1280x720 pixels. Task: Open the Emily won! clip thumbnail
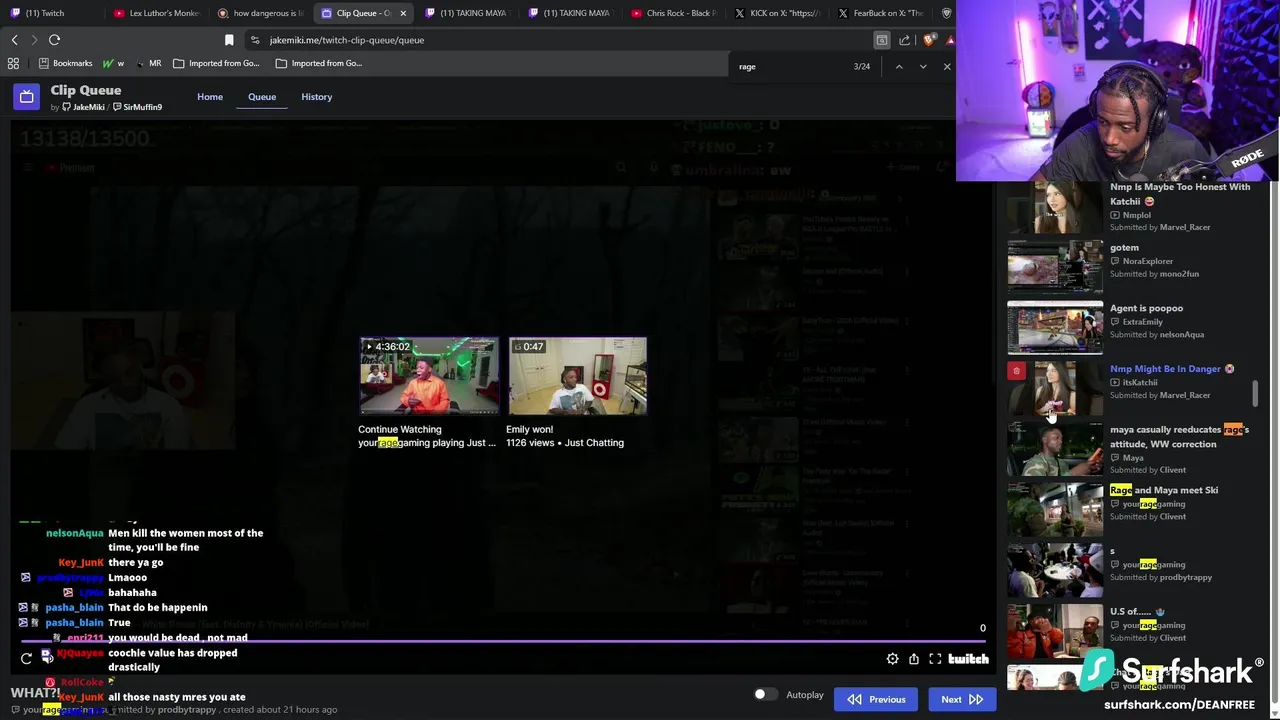click(577, 376)
